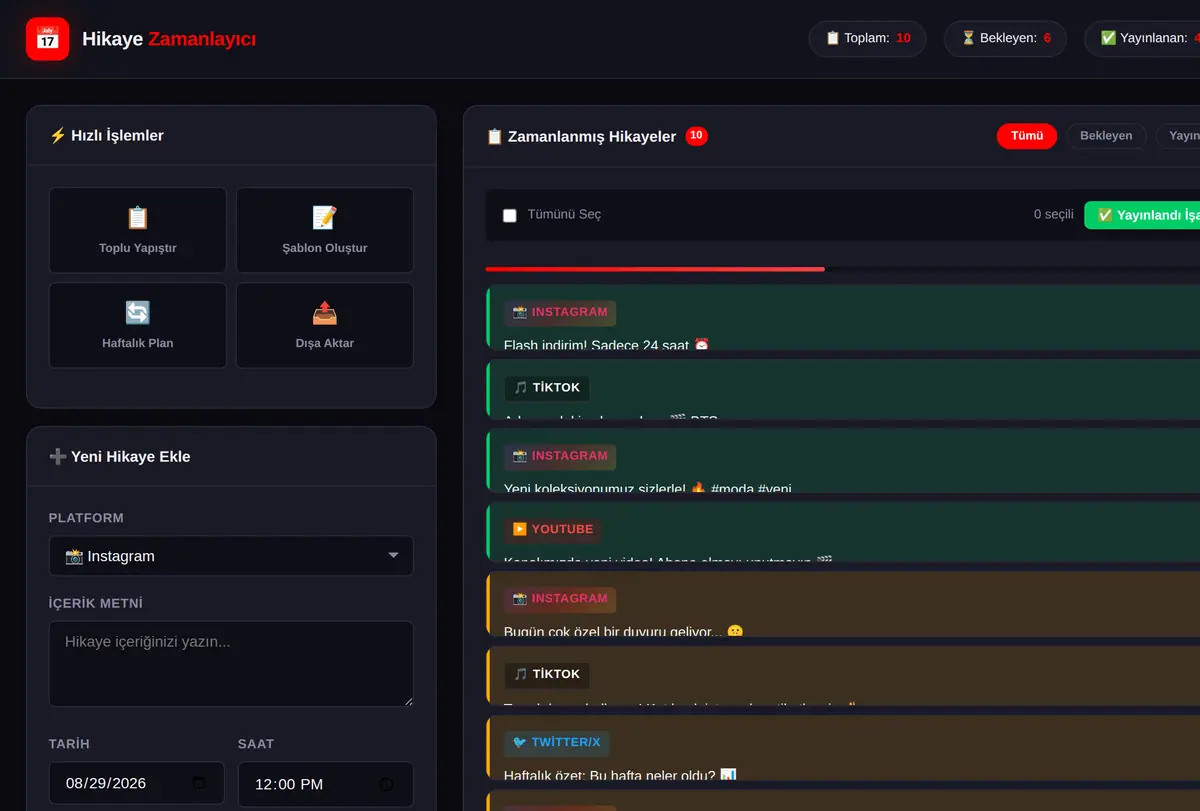1200x811 pixels.
Task: Click the Instagram badge above Yeni koleksiyonumuz story
Action: click(560, 456)
